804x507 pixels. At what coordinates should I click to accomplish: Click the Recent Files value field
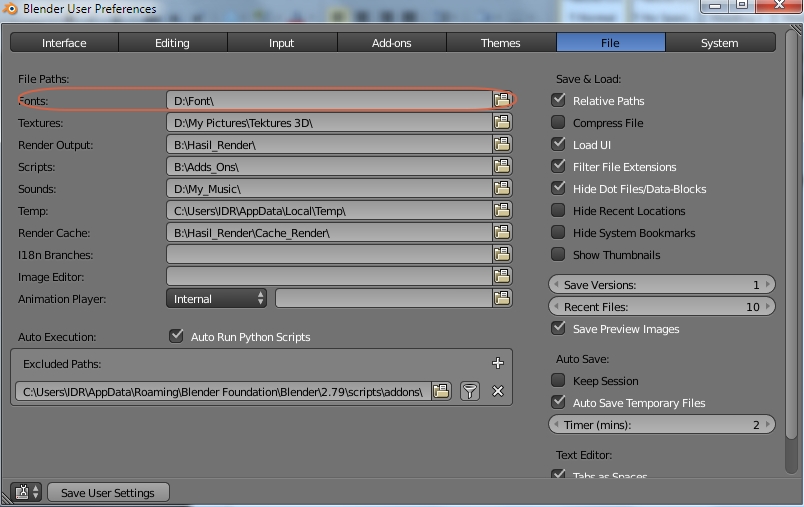661,306
